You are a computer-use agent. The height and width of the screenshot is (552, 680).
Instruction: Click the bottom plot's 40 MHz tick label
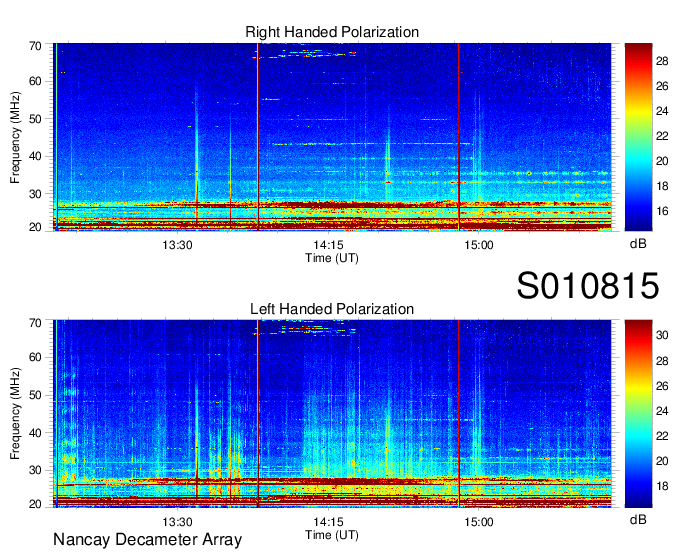tap(35, 433)
